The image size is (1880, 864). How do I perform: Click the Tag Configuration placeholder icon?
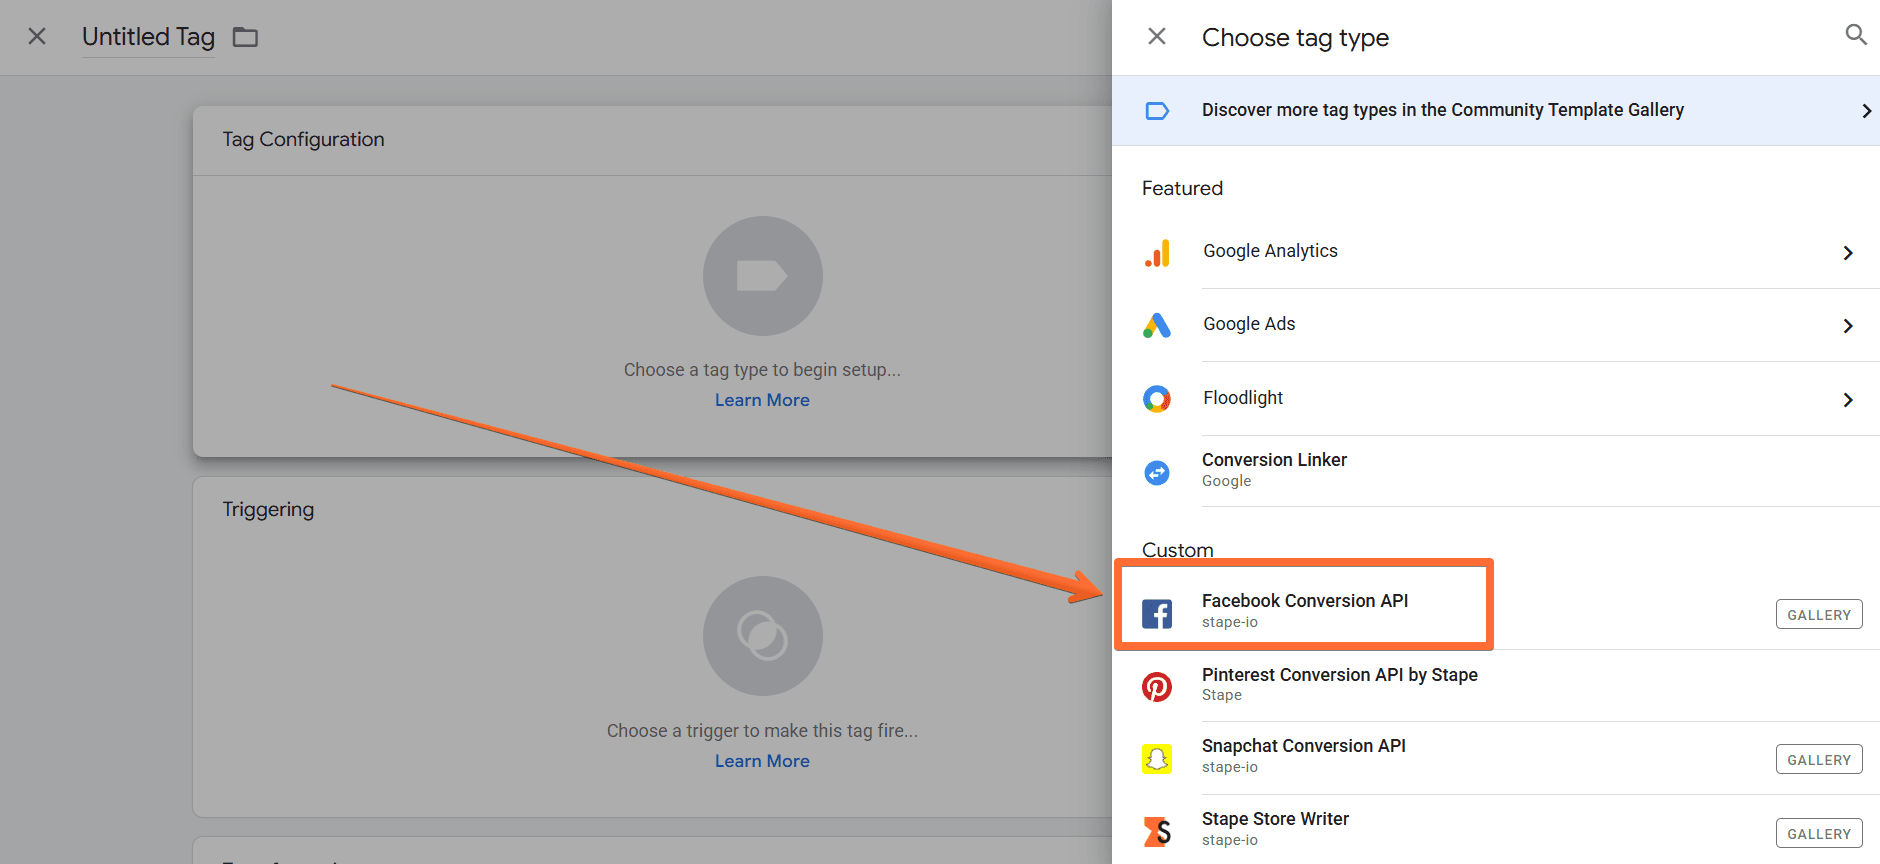(762, 276)
